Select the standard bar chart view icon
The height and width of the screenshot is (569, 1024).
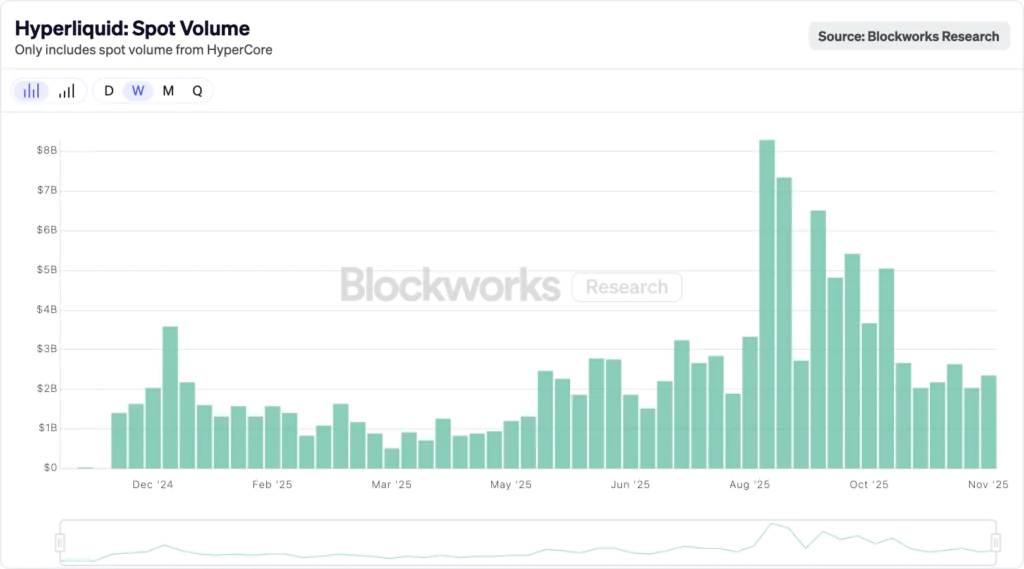[32, 91]
